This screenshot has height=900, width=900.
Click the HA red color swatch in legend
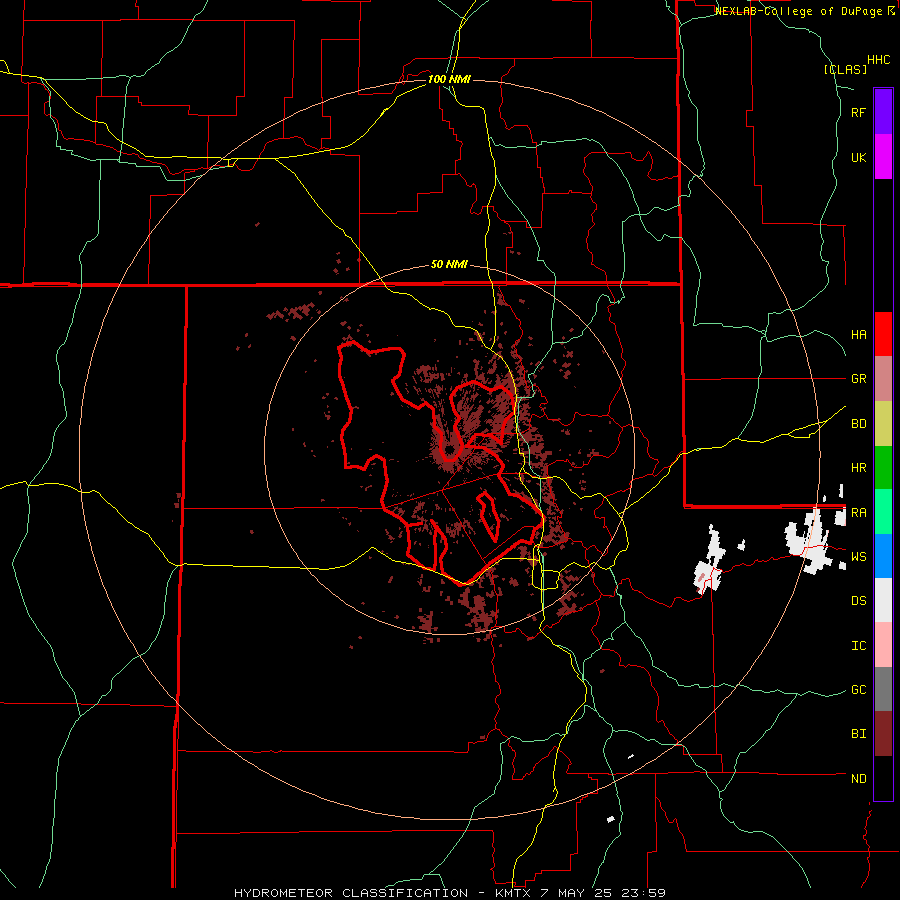(883, 334)
